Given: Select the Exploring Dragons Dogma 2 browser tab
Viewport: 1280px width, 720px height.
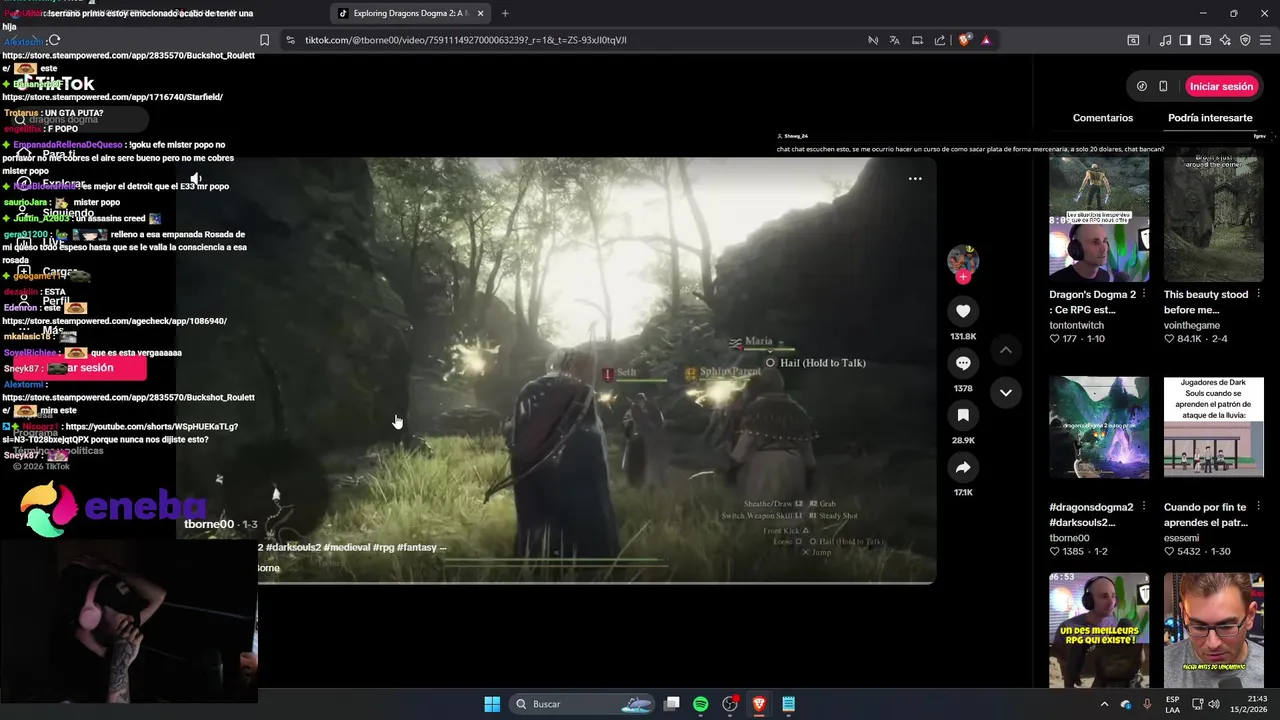Looking at the screenshot, I should tap(410, 13).
